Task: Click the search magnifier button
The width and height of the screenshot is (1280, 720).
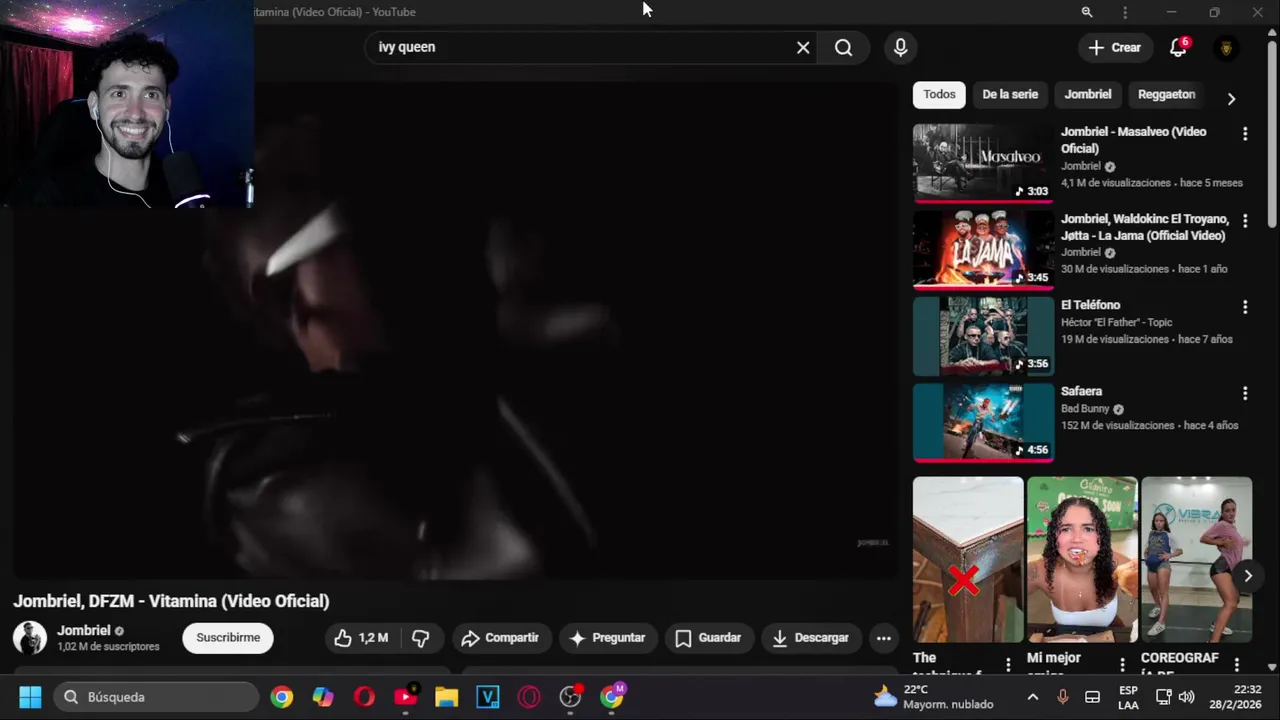Action: point(844,47)
